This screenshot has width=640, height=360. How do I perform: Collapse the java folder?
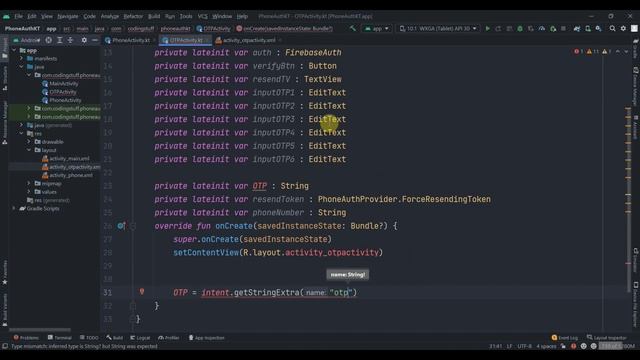point(22,67)
